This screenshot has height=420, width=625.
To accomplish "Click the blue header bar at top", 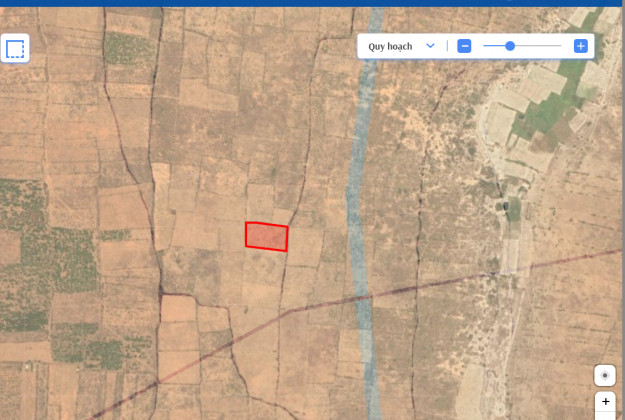I will click(x=312, y=3).
